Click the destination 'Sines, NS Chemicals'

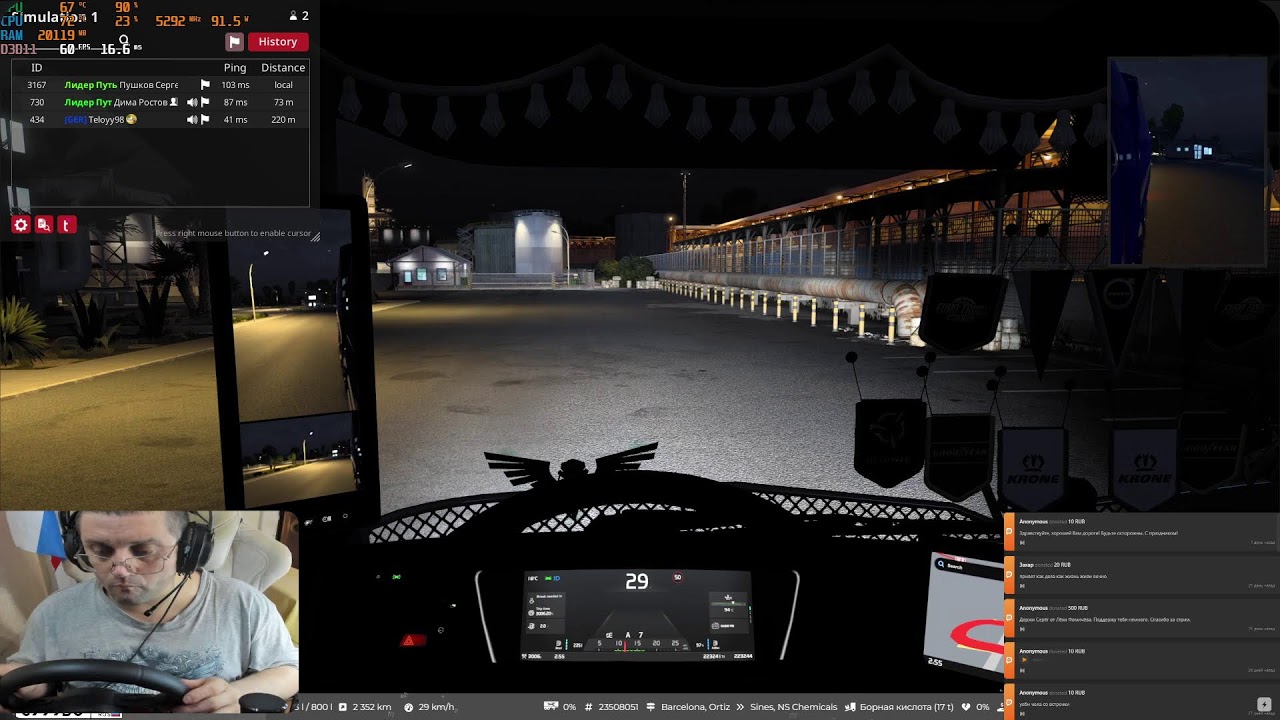coord(793,707)
